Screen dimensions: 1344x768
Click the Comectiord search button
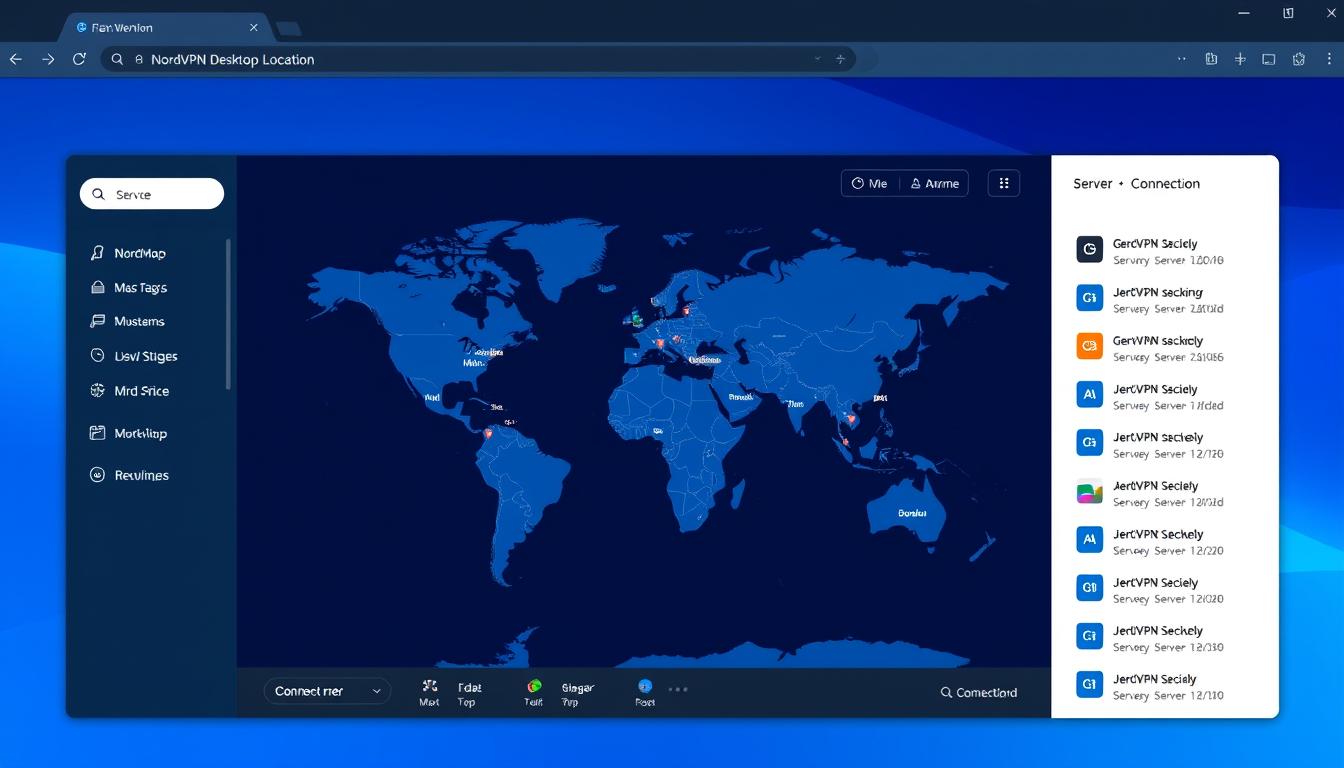[x=979, y=692]
